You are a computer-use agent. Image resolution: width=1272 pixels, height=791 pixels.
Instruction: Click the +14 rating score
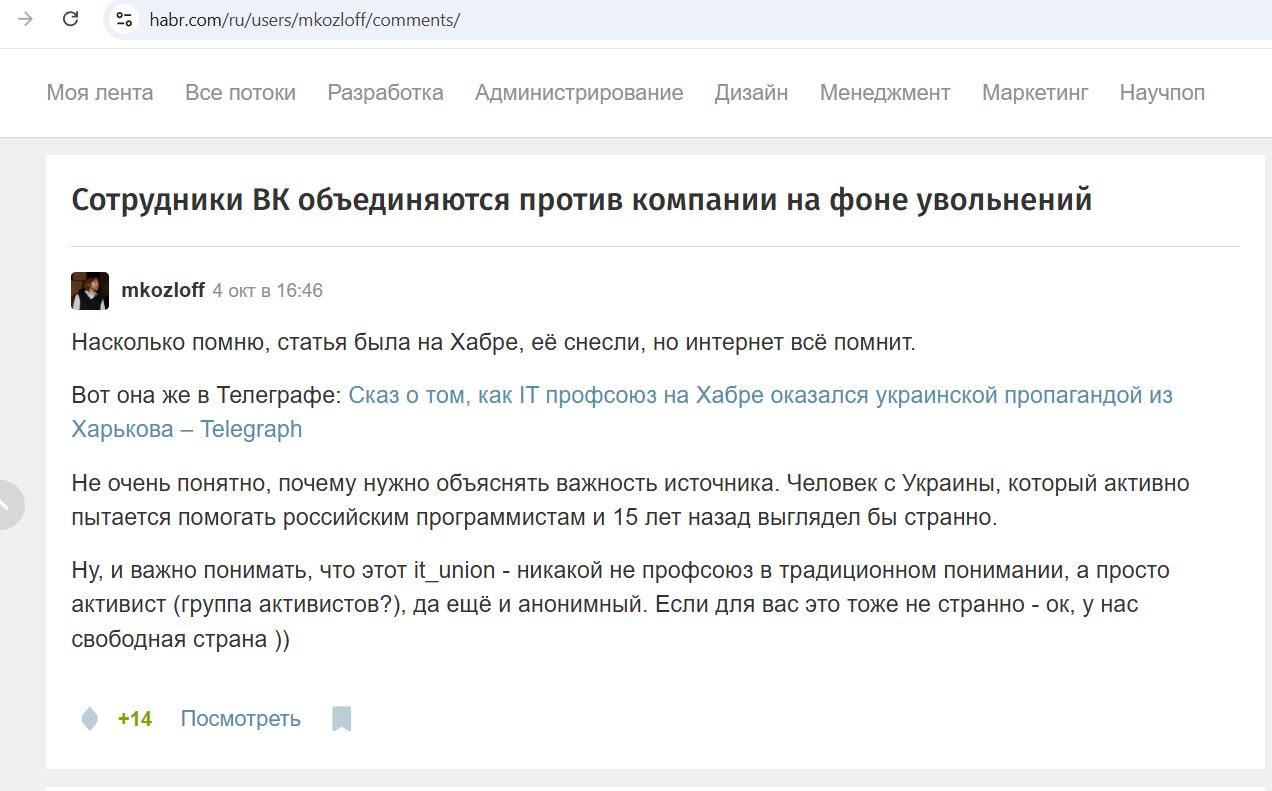tap(135, 719)
